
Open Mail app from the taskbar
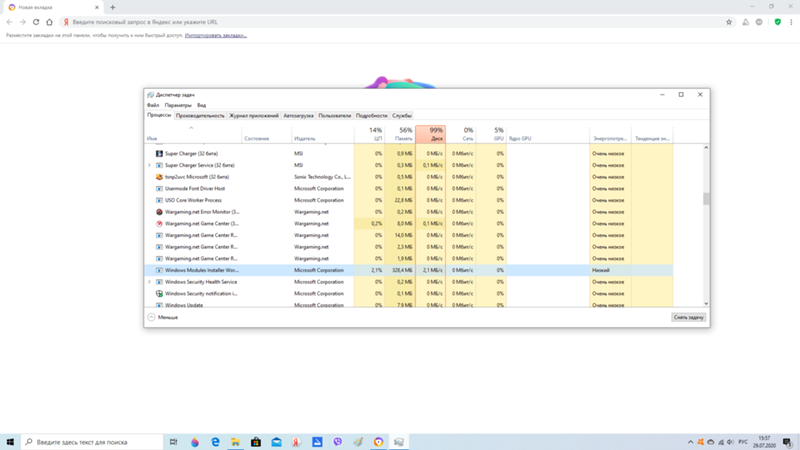tap(276, 442)
